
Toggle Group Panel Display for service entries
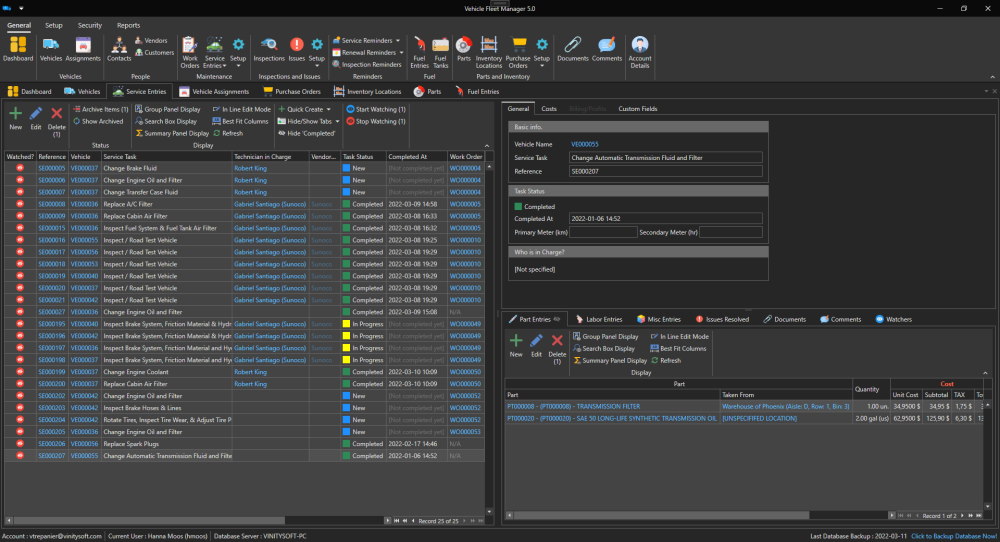coord(168,109)
